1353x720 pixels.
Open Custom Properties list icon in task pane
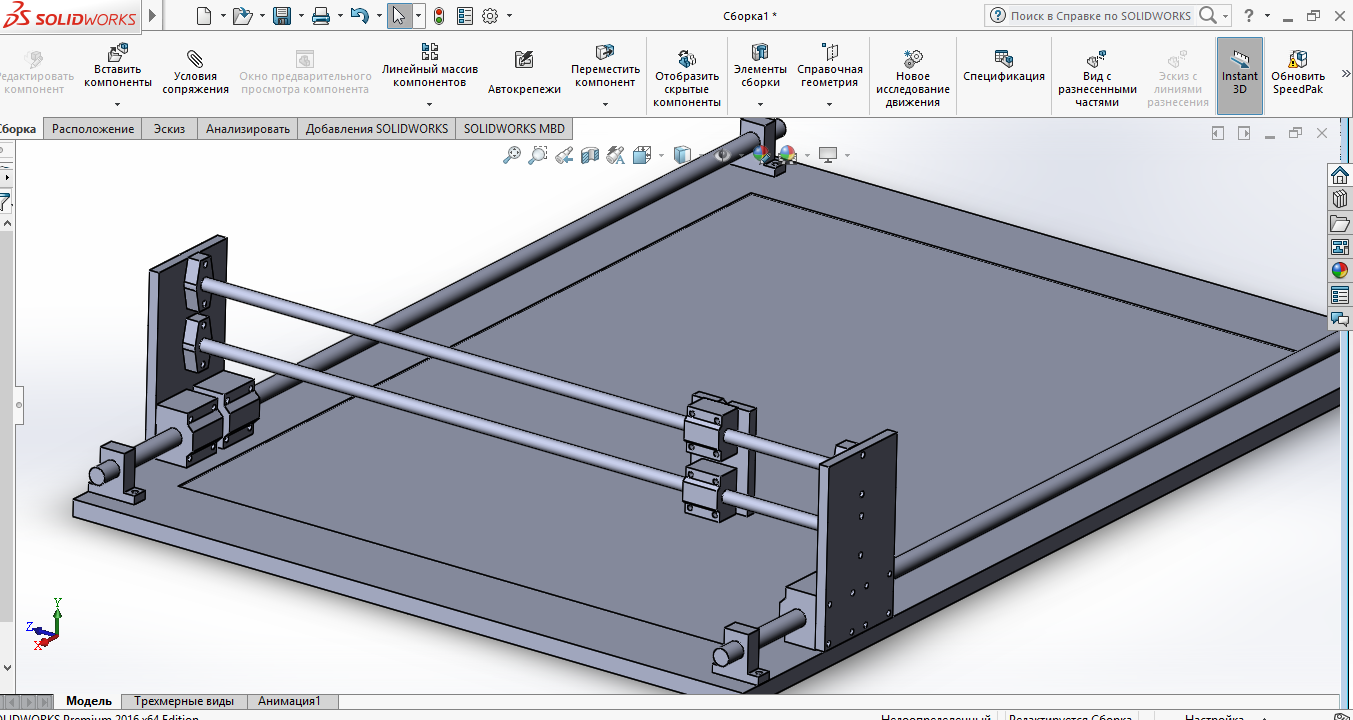click(x=1340, y=295)
